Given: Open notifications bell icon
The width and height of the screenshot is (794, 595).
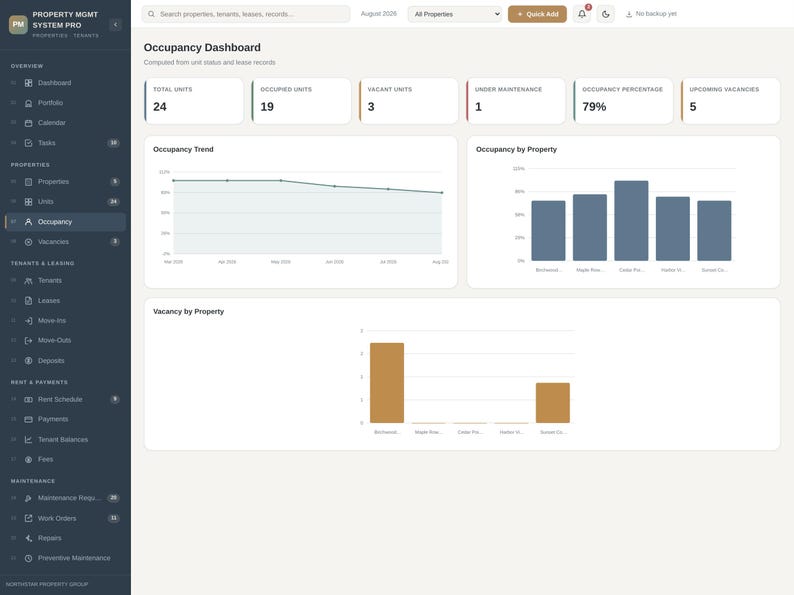Looking at the screenshot, I should (582, 14).
